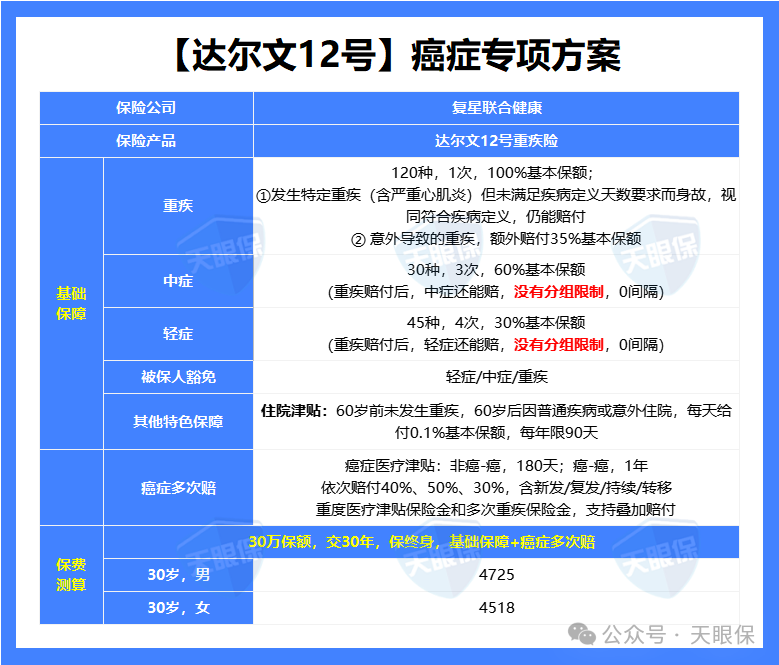The height and width of the screenshot is (665, 779).
Task: Click the 轻症/中症/重疾 cell
Action: [496, 377]
